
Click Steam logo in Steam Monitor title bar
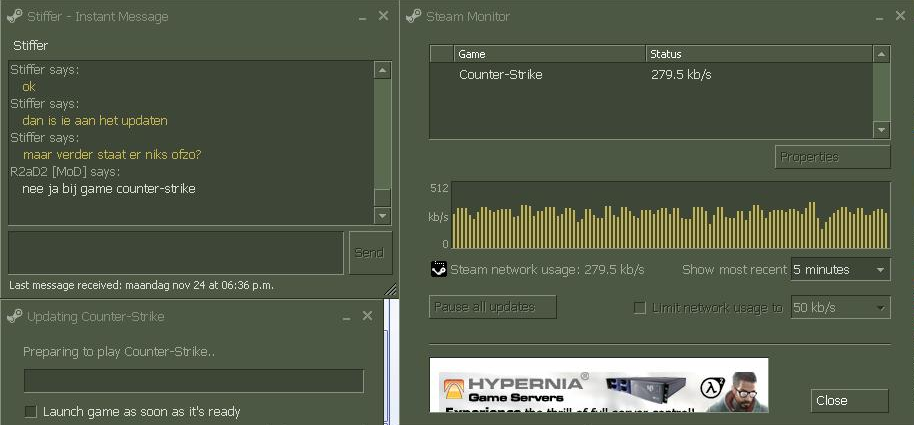tap(413, 16)
